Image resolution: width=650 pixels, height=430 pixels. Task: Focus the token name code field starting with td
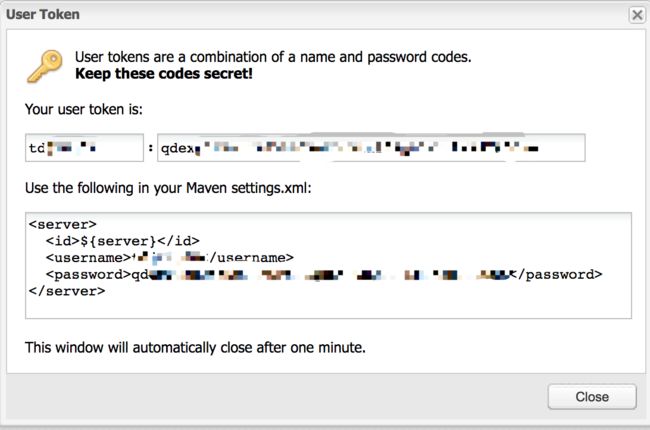[x=85, y=148]
